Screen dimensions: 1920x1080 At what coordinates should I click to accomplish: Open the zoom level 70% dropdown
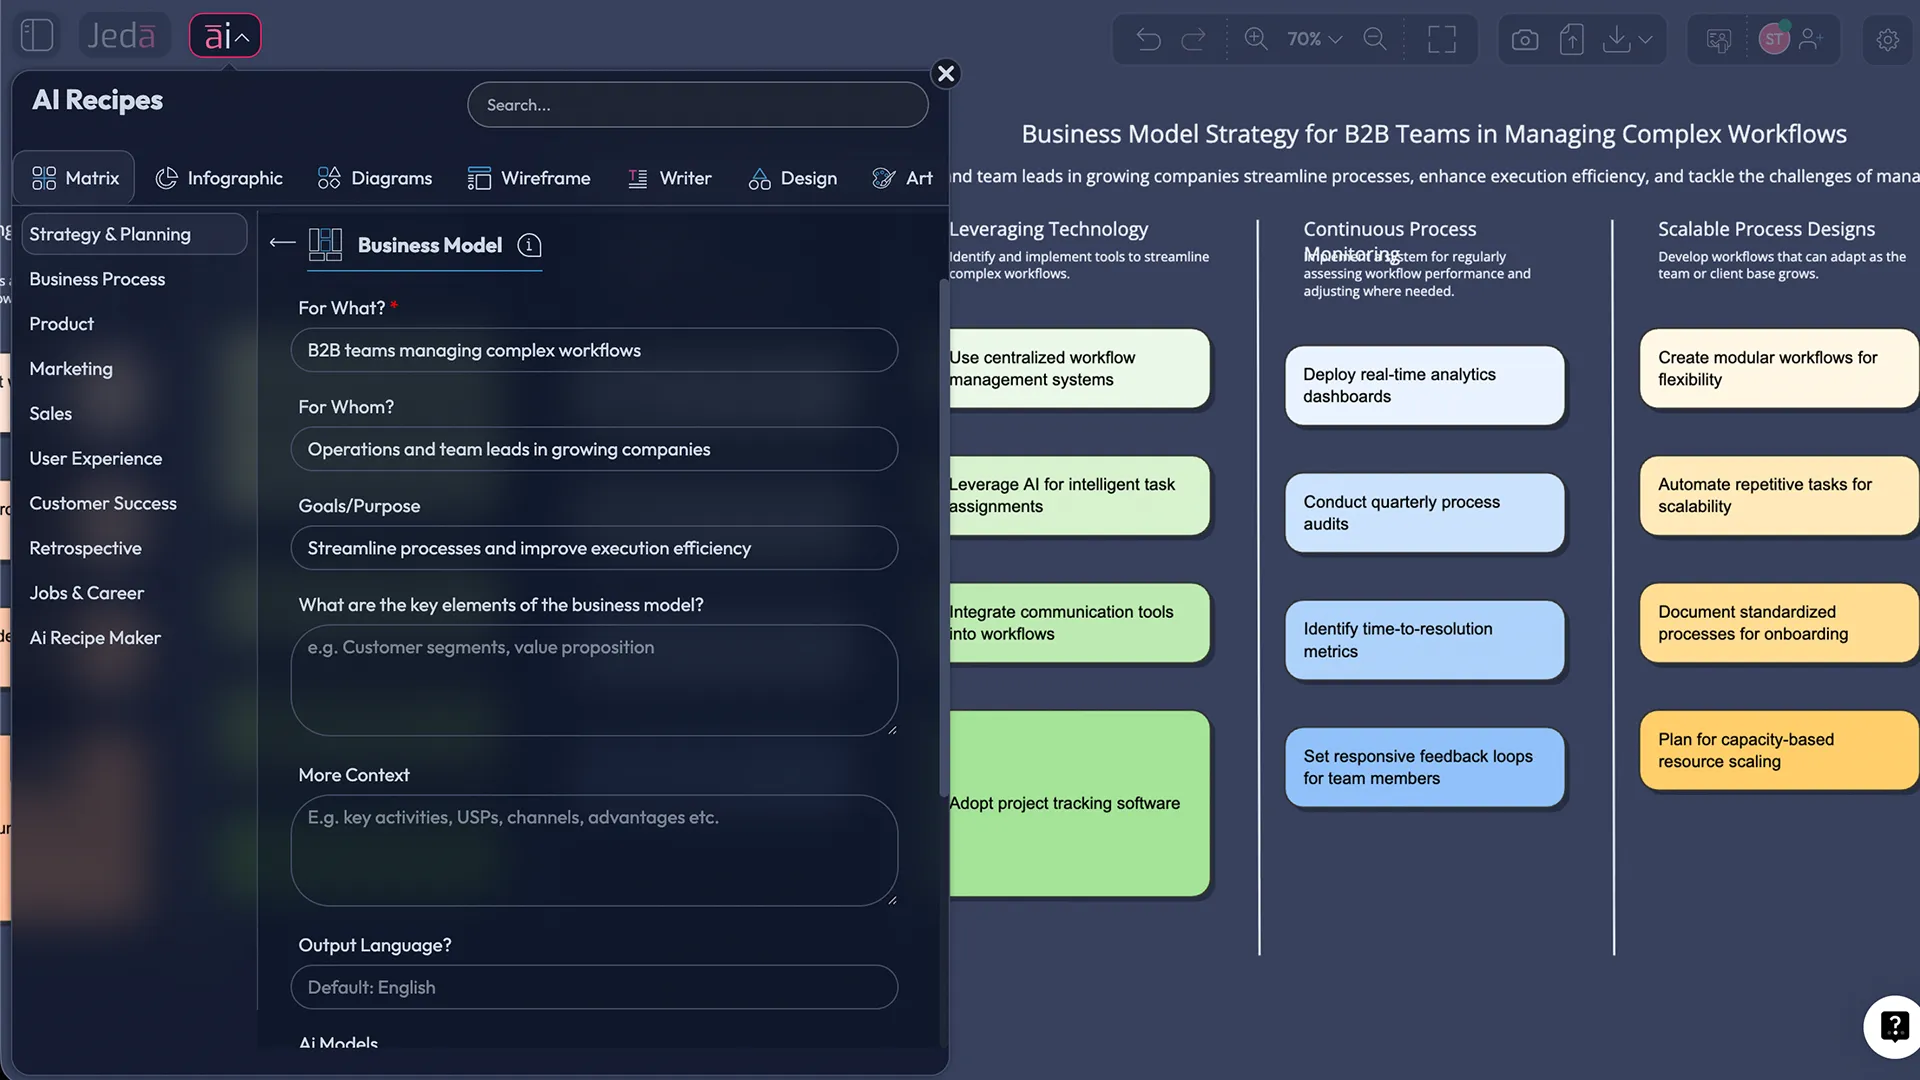pyautogui.click(x=1312, y=39)
